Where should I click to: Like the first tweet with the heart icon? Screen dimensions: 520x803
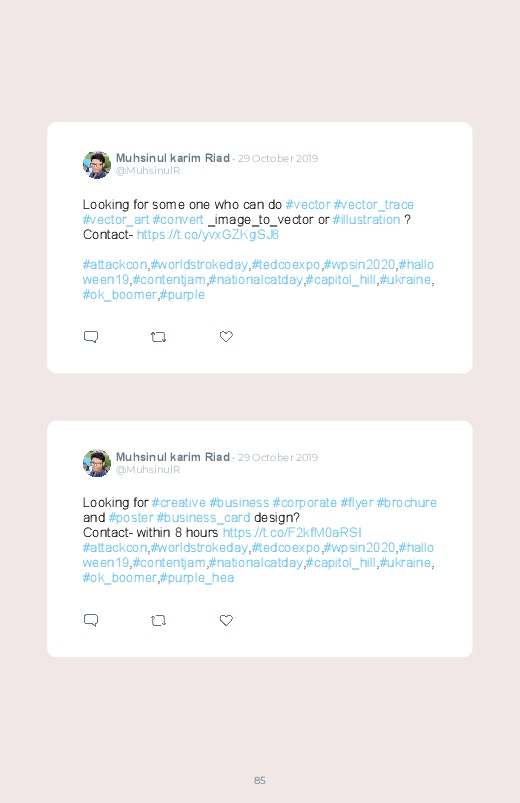[226, 336]
